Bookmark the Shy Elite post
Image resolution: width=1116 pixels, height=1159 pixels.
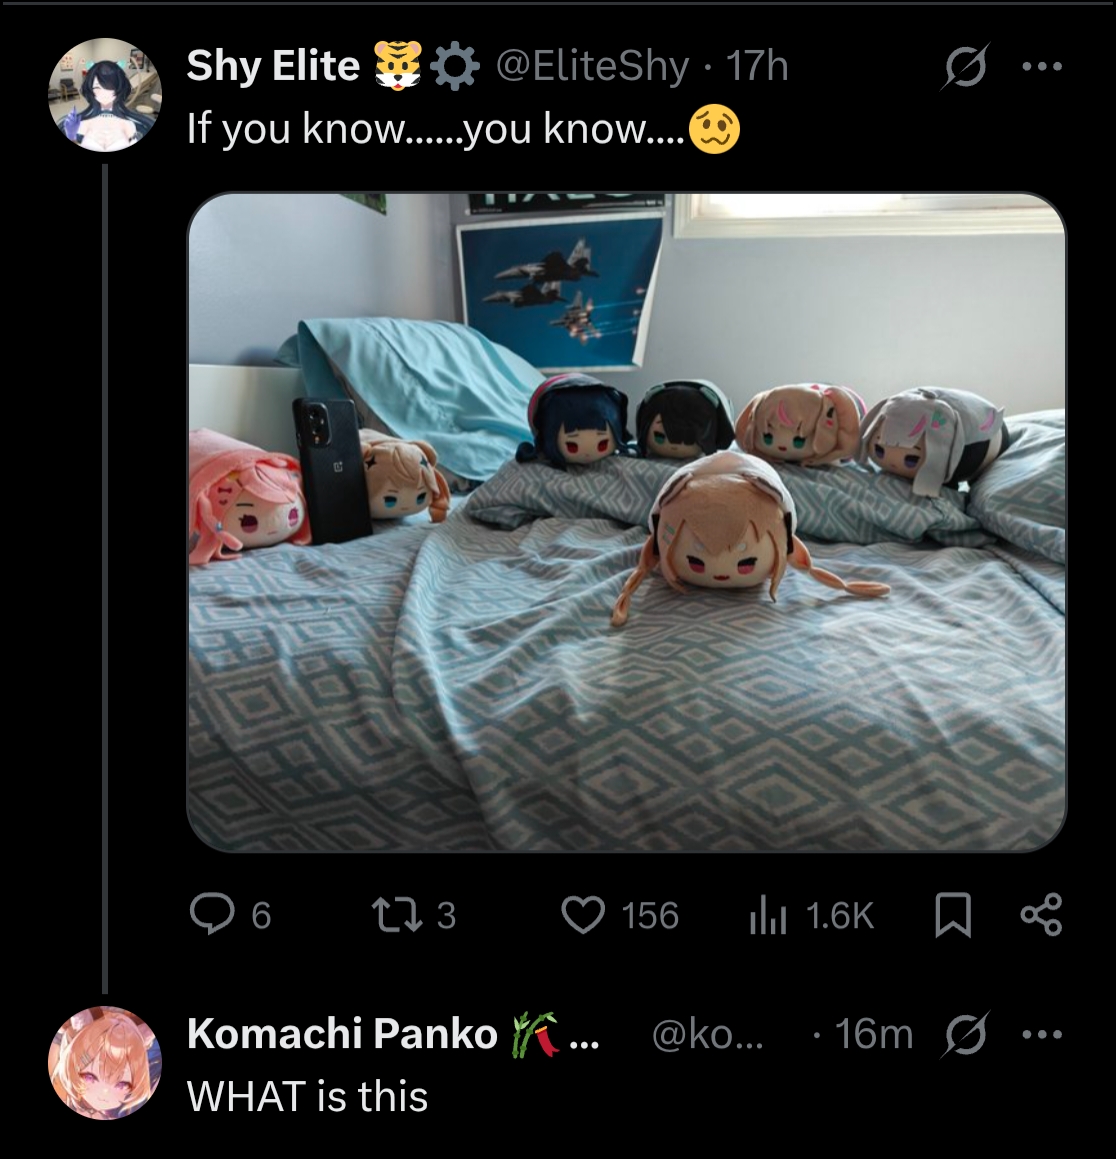tap(953, 915)
